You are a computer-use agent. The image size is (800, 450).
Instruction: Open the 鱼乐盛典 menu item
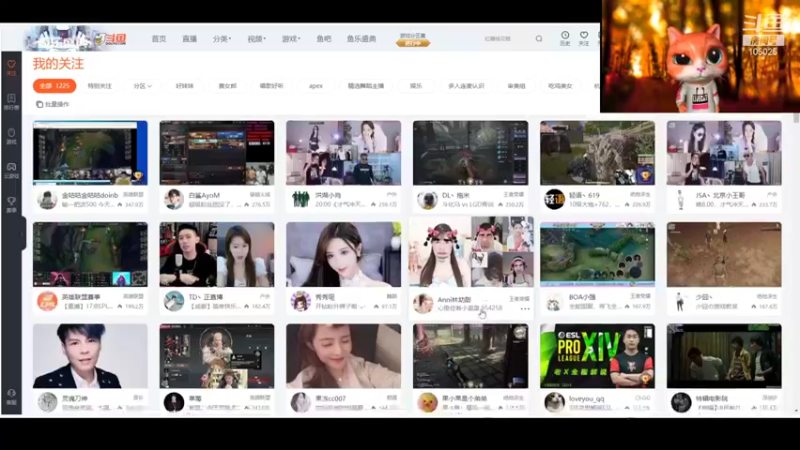tap(361, 39)
